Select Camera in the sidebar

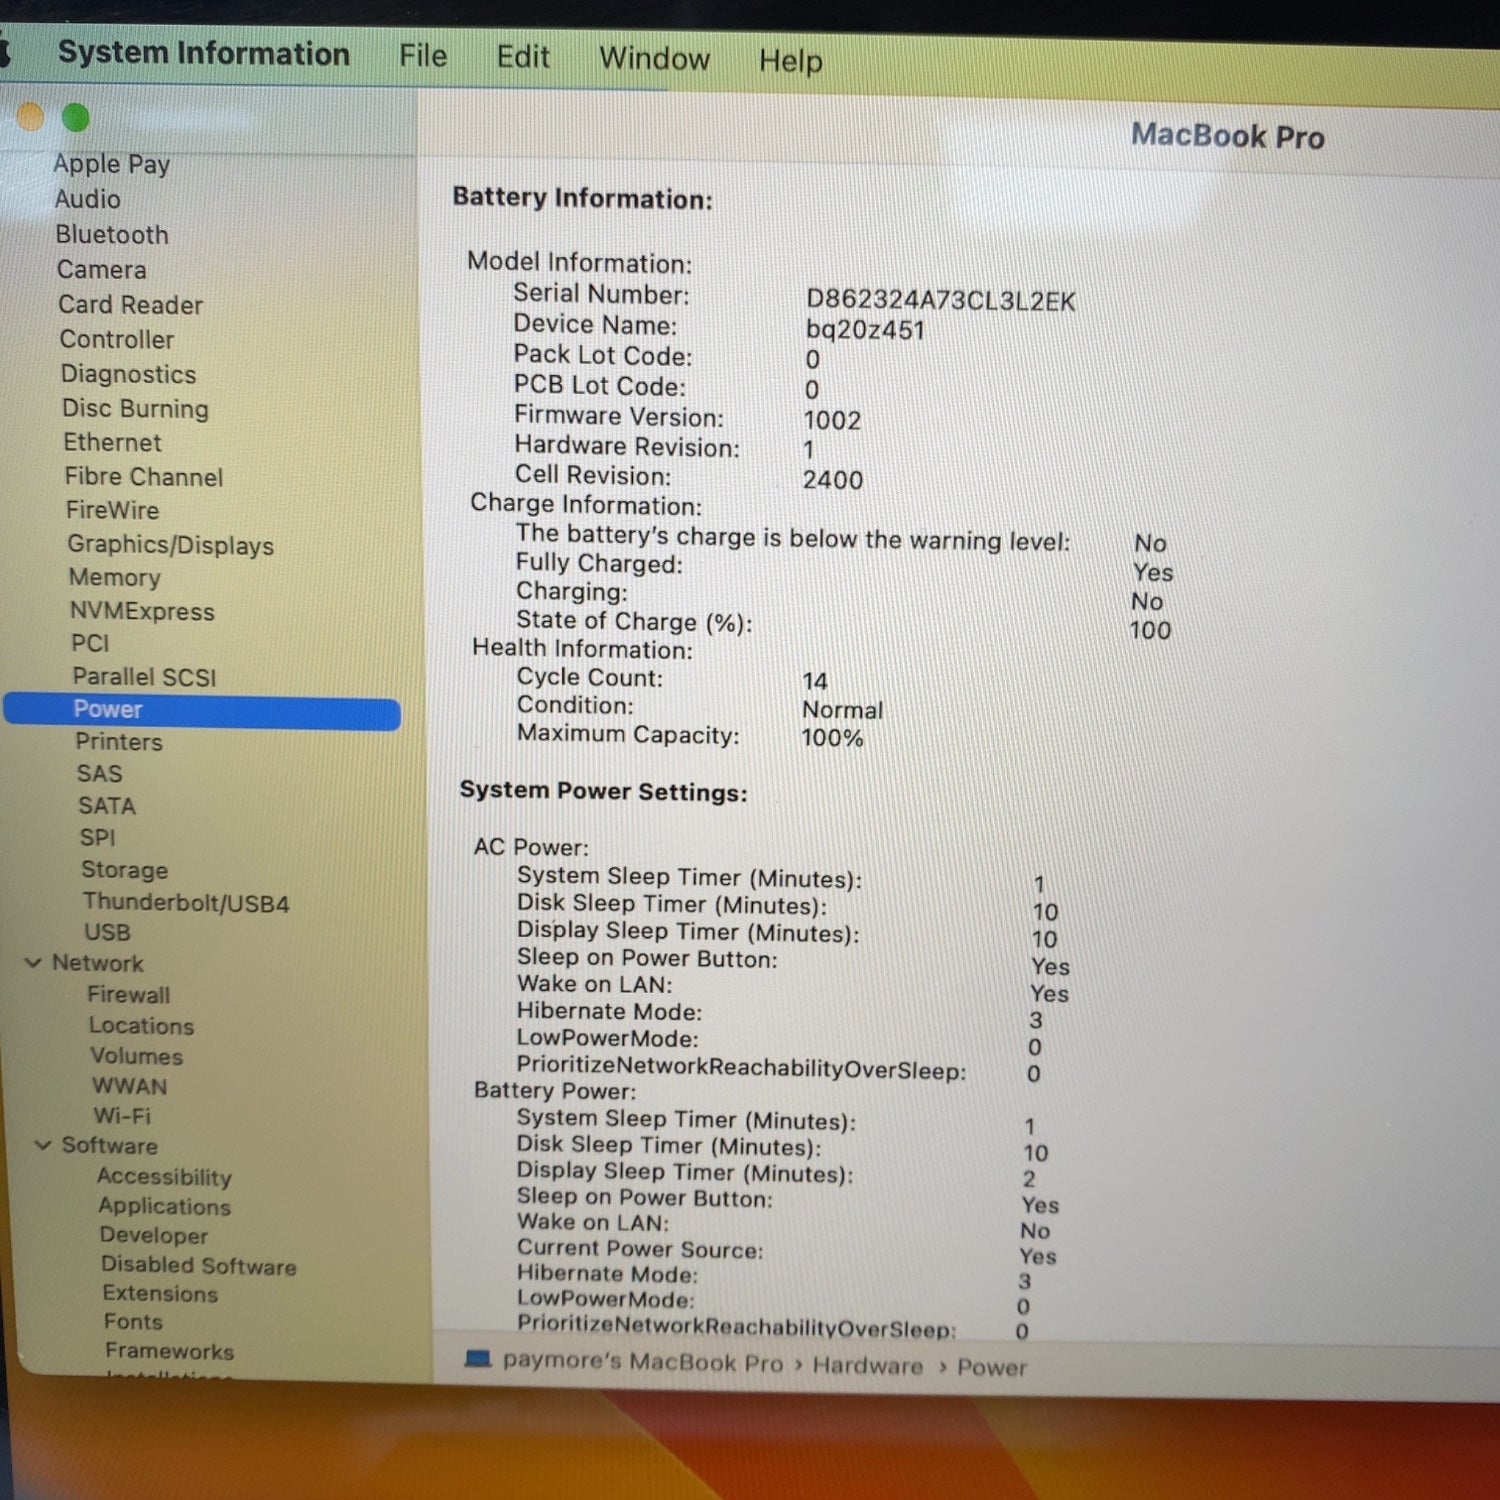point(102,269)
